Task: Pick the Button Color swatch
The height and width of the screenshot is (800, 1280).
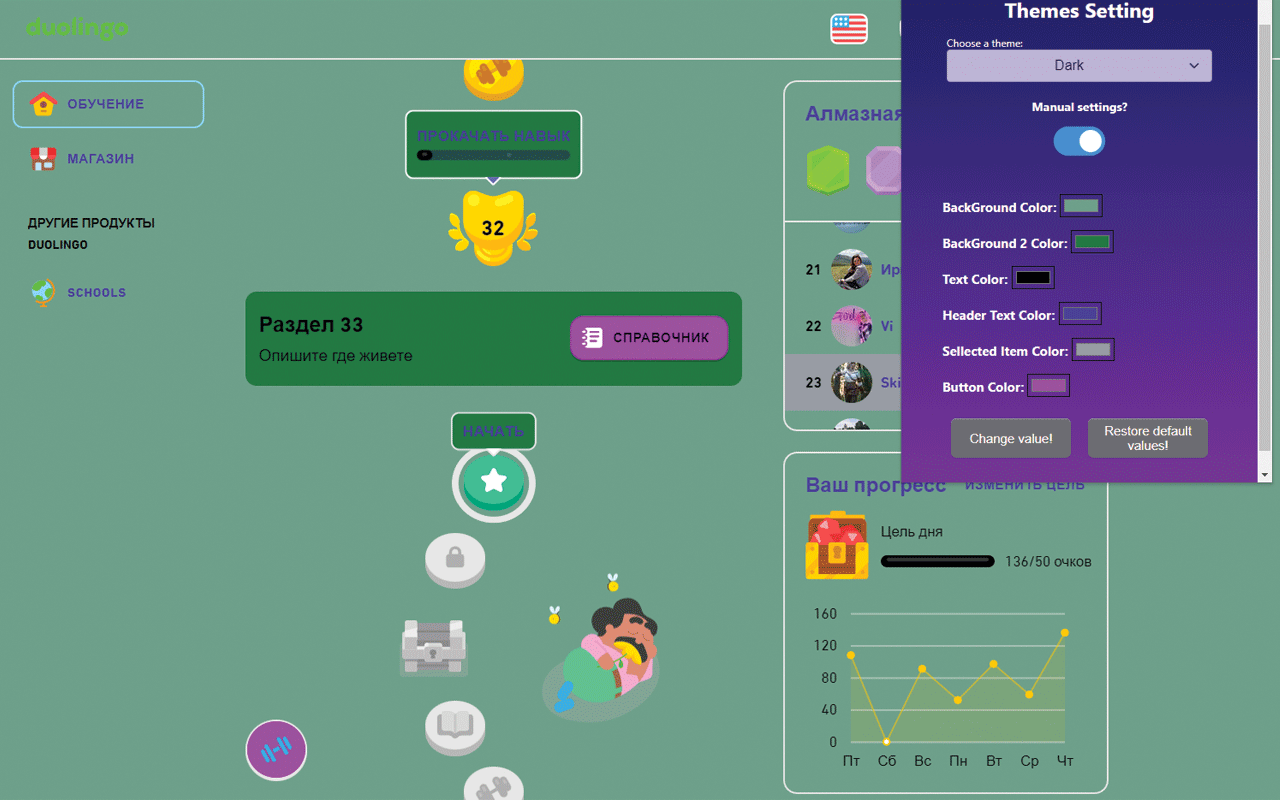Action: coord(1049,386)
